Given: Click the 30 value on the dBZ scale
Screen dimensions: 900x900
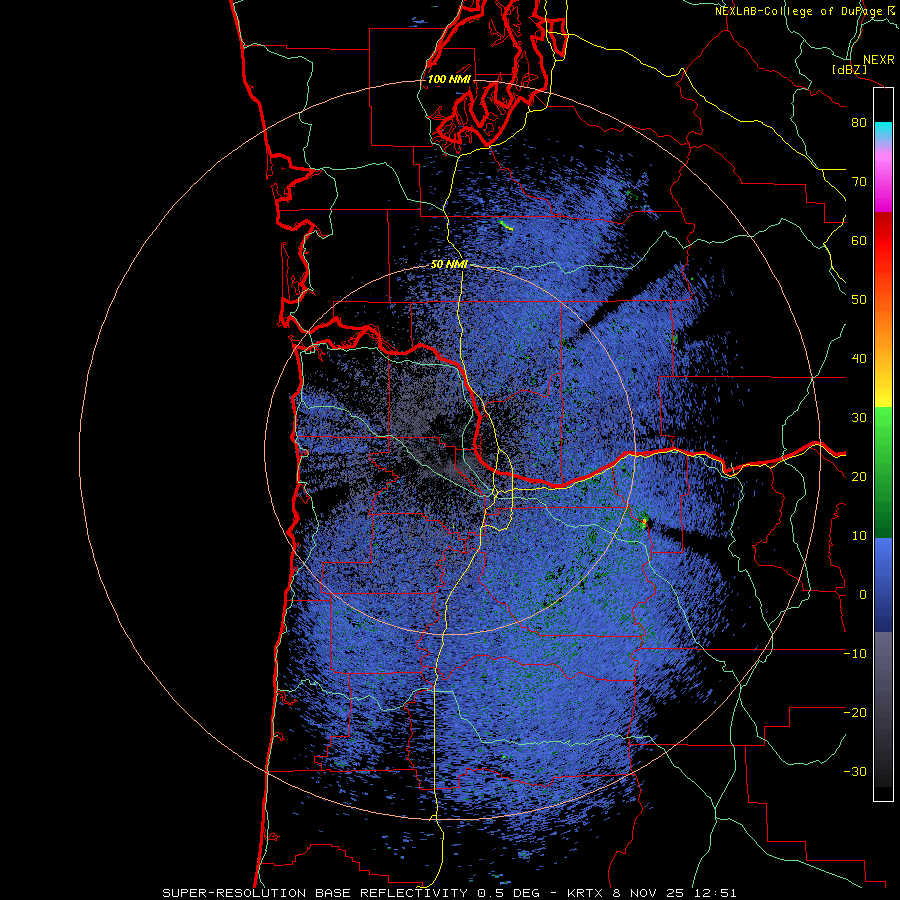Looking at the screenshot, I should tap(859, 418).
